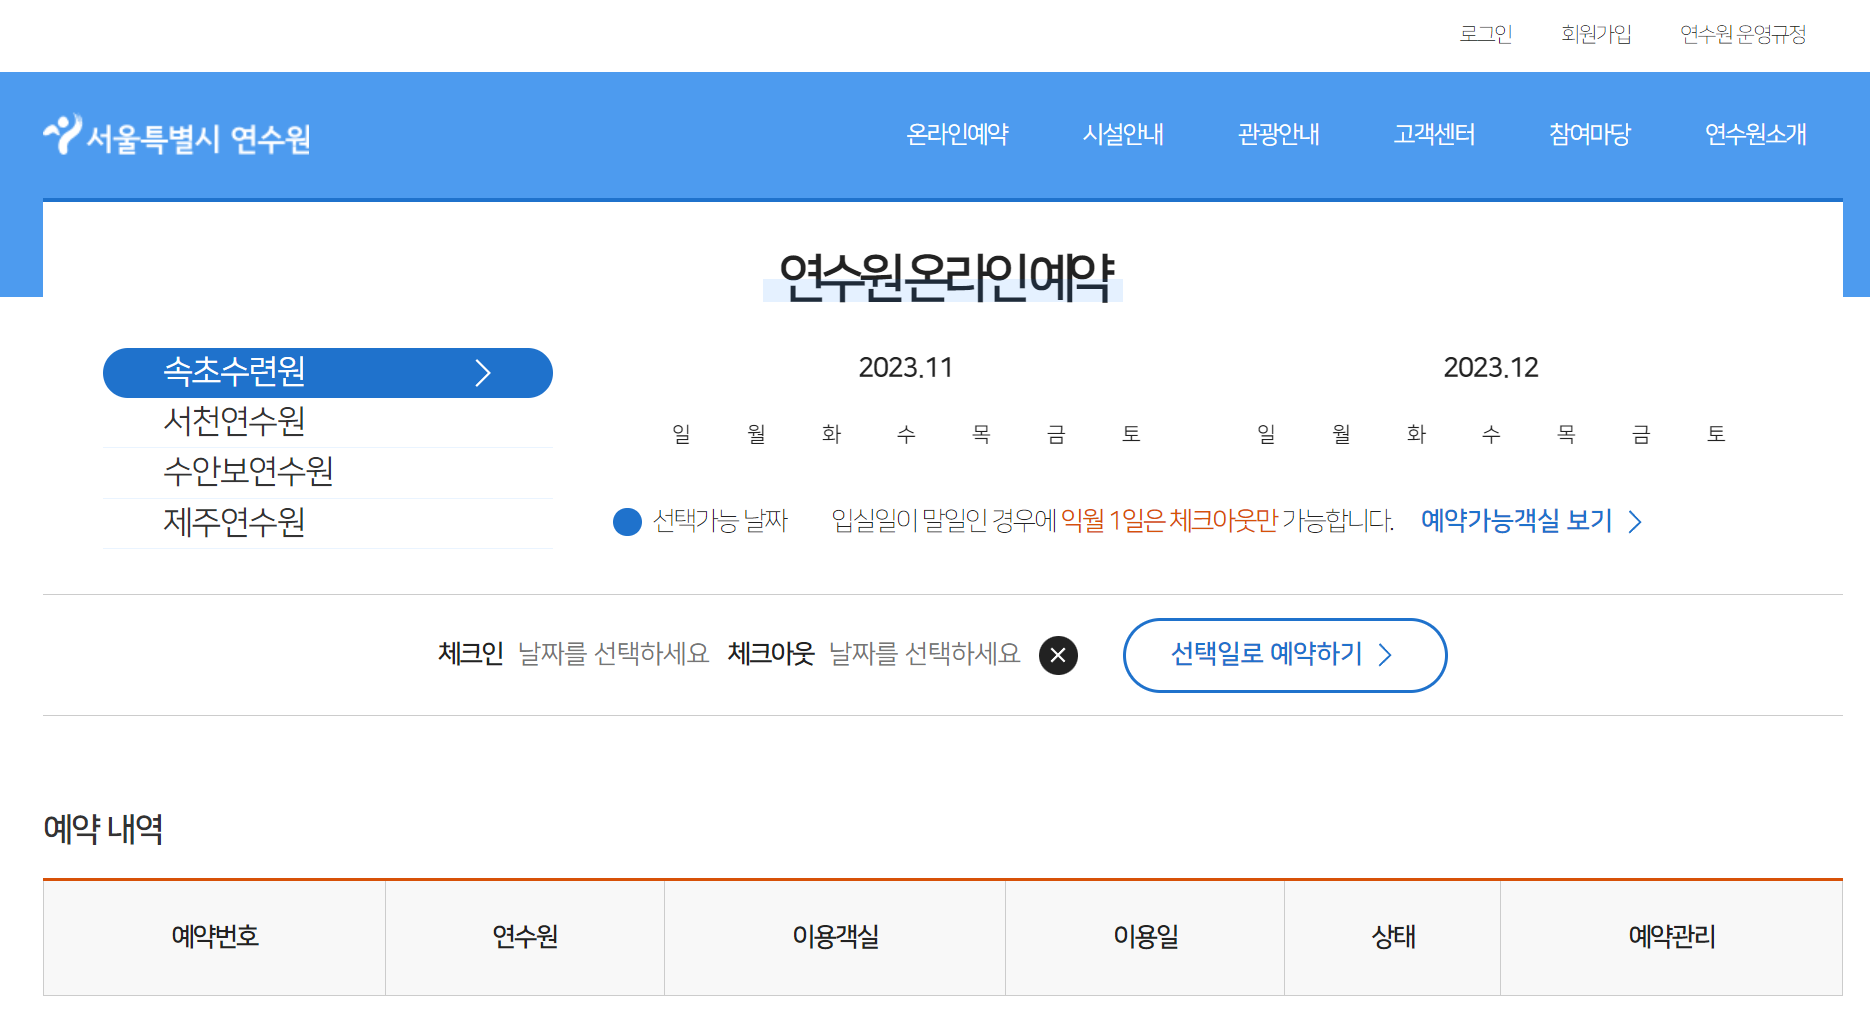Image resolution: width=1870 pixels, height=1036 pixels.
Task: Click the arrow inside 선택일로 예약하기 button
Action: (x=1386, y=655)
